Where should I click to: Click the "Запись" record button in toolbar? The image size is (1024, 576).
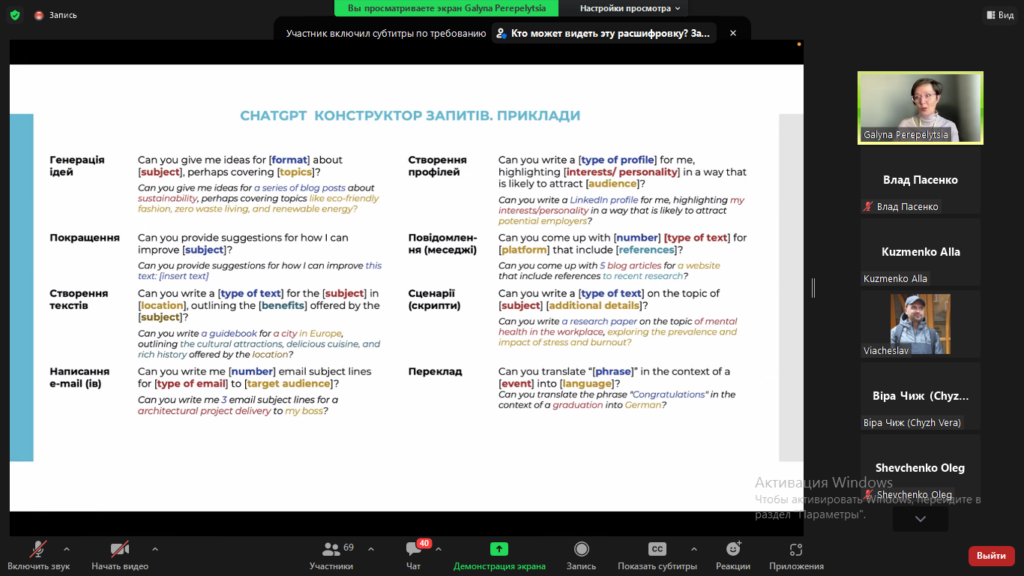(x=581, y=556)
